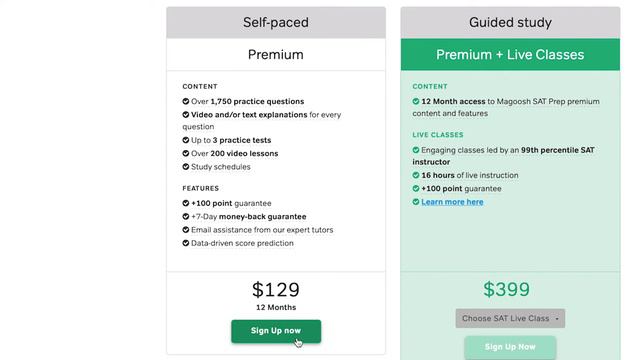Click the $129 price text
This screenshot has width=640, height=360.
click(276, 290)
